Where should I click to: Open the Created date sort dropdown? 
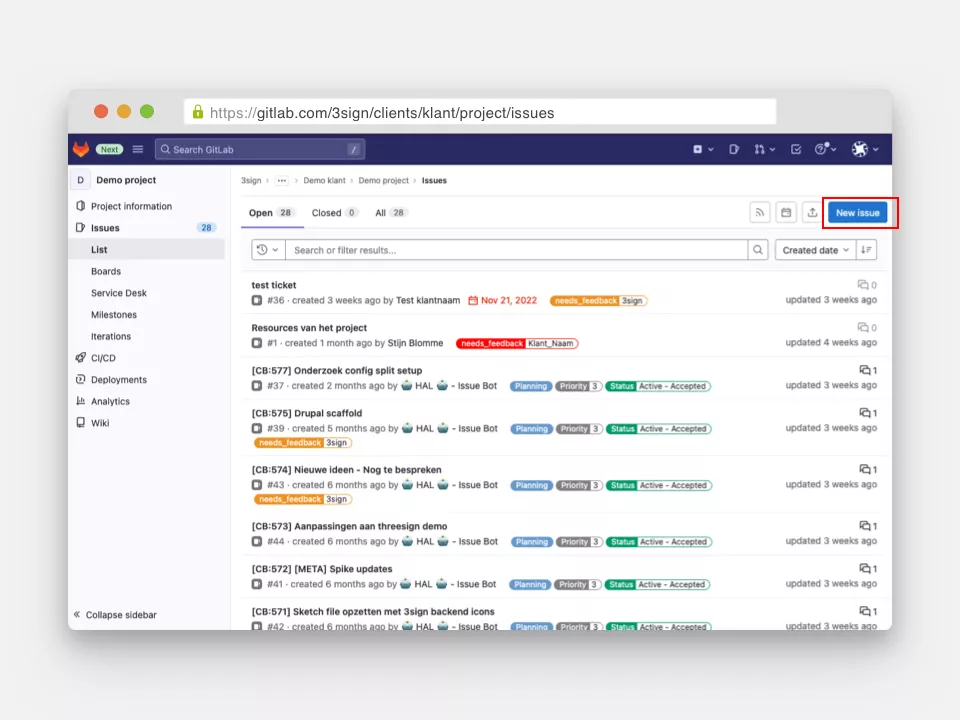(815, 250)
